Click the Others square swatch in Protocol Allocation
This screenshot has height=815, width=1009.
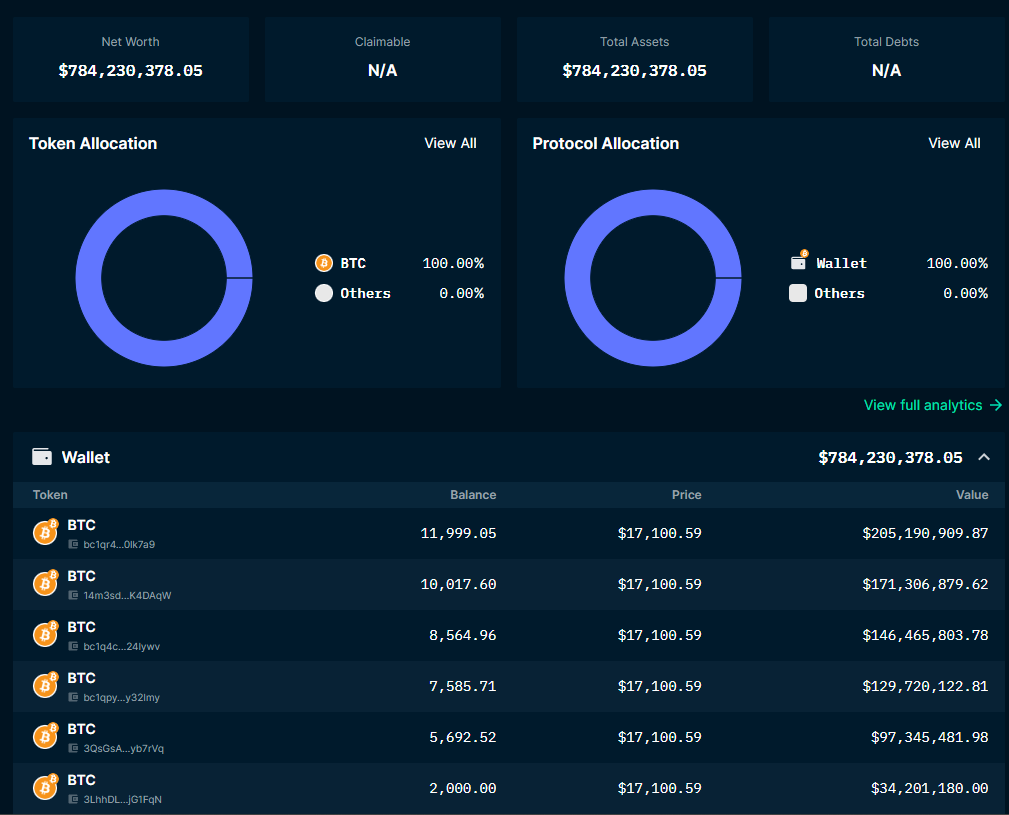click(x=798, y=293)
